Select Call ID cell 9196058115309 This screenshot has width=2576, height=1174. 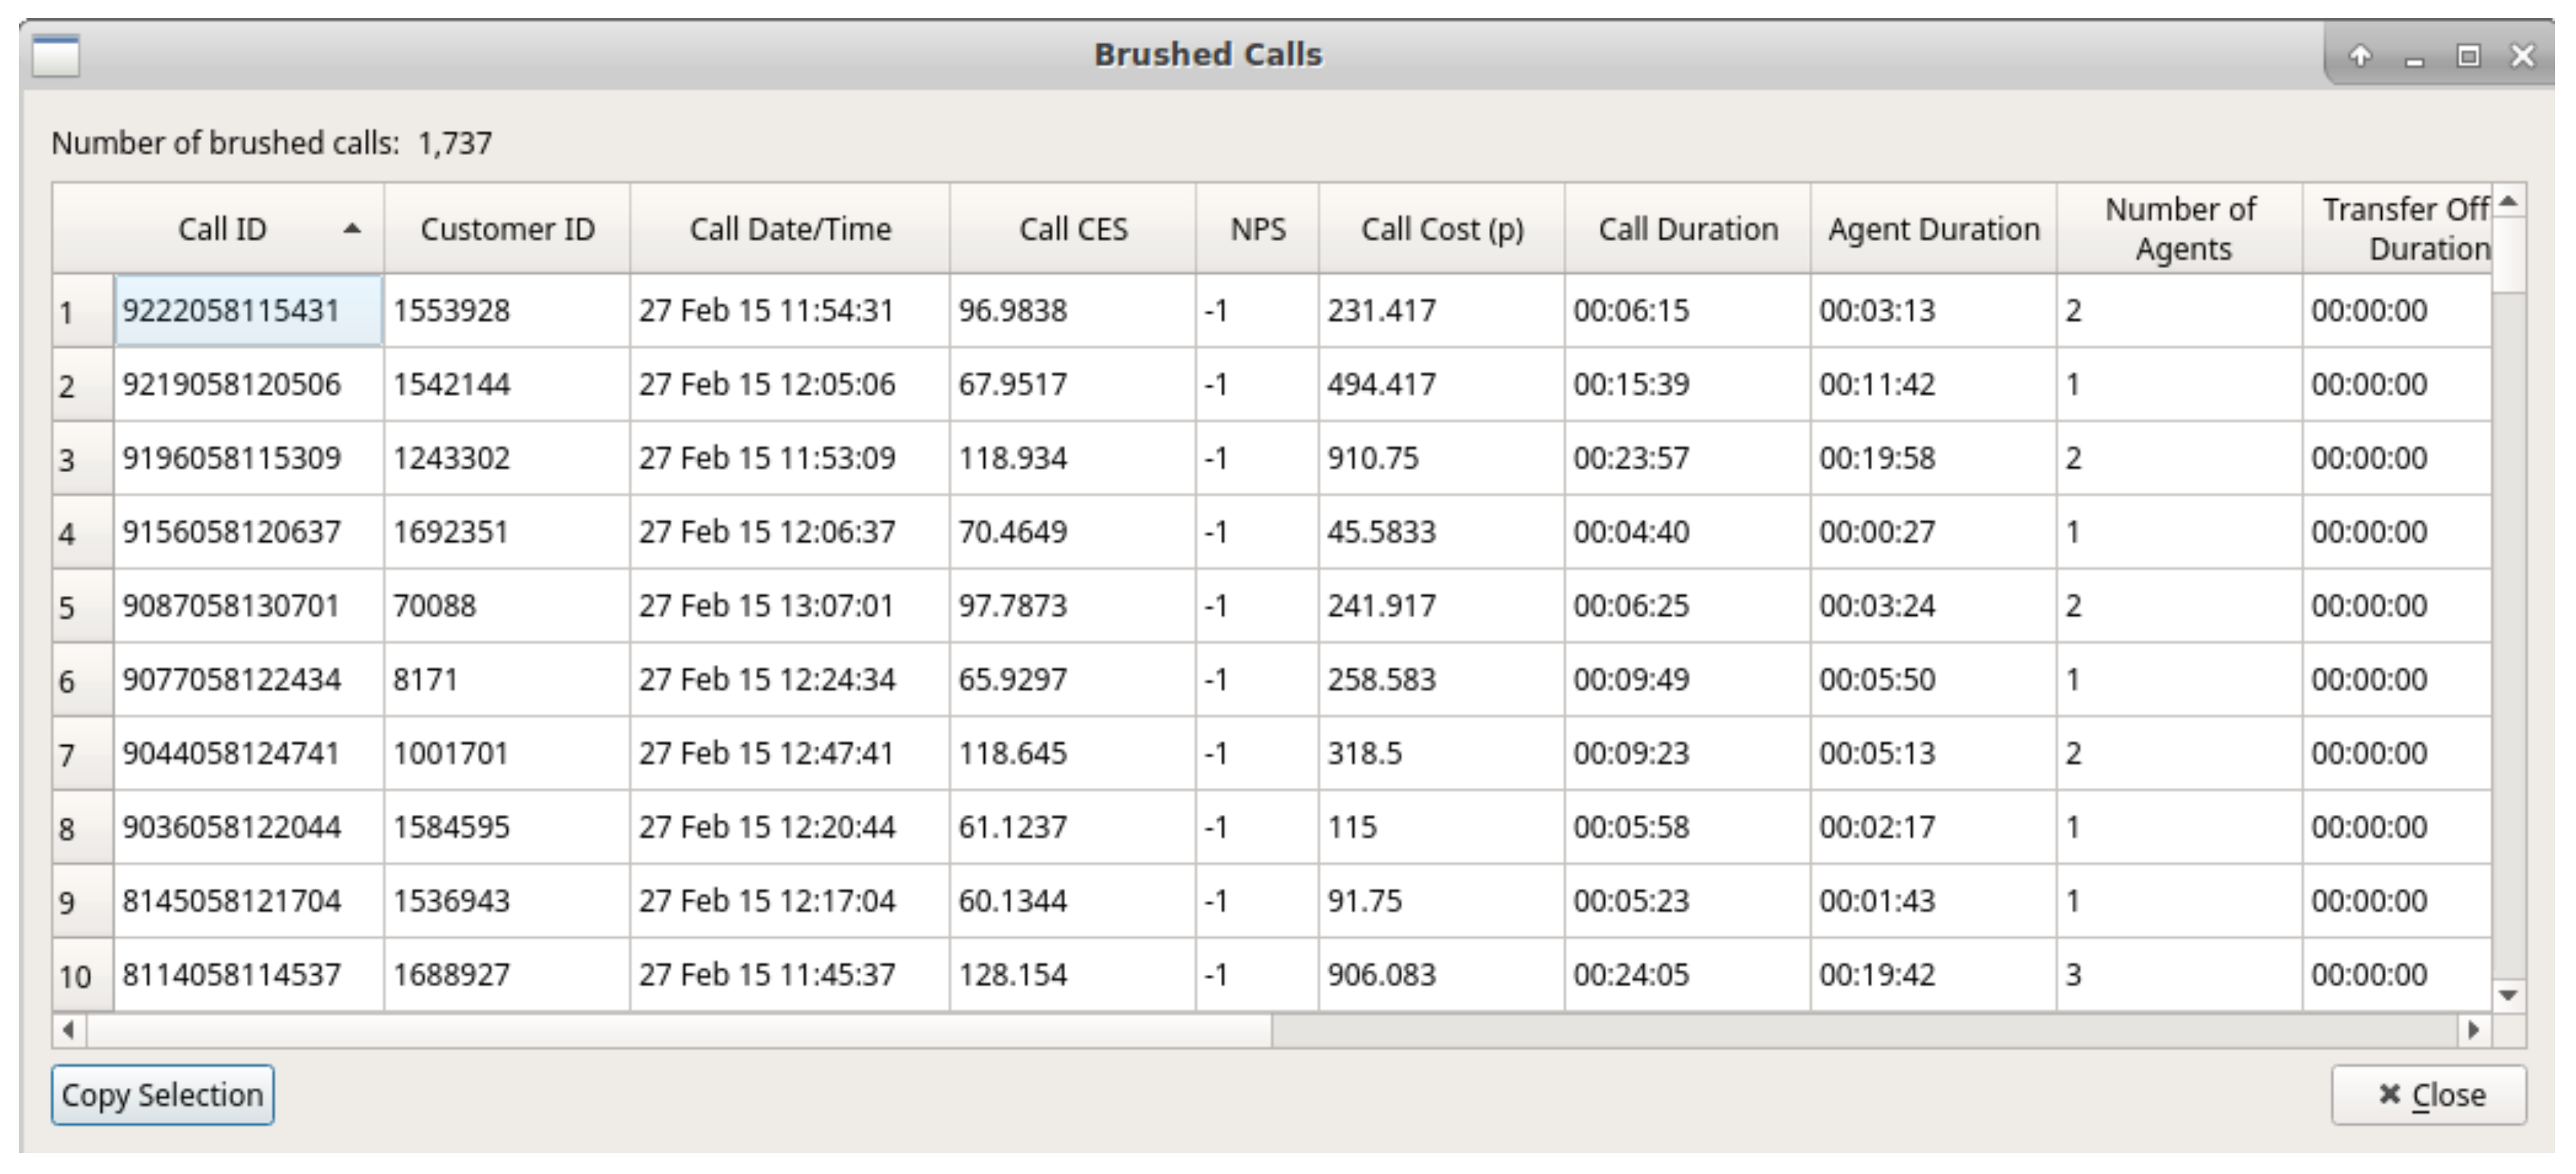pyautogui.click(x=232, y=458)
